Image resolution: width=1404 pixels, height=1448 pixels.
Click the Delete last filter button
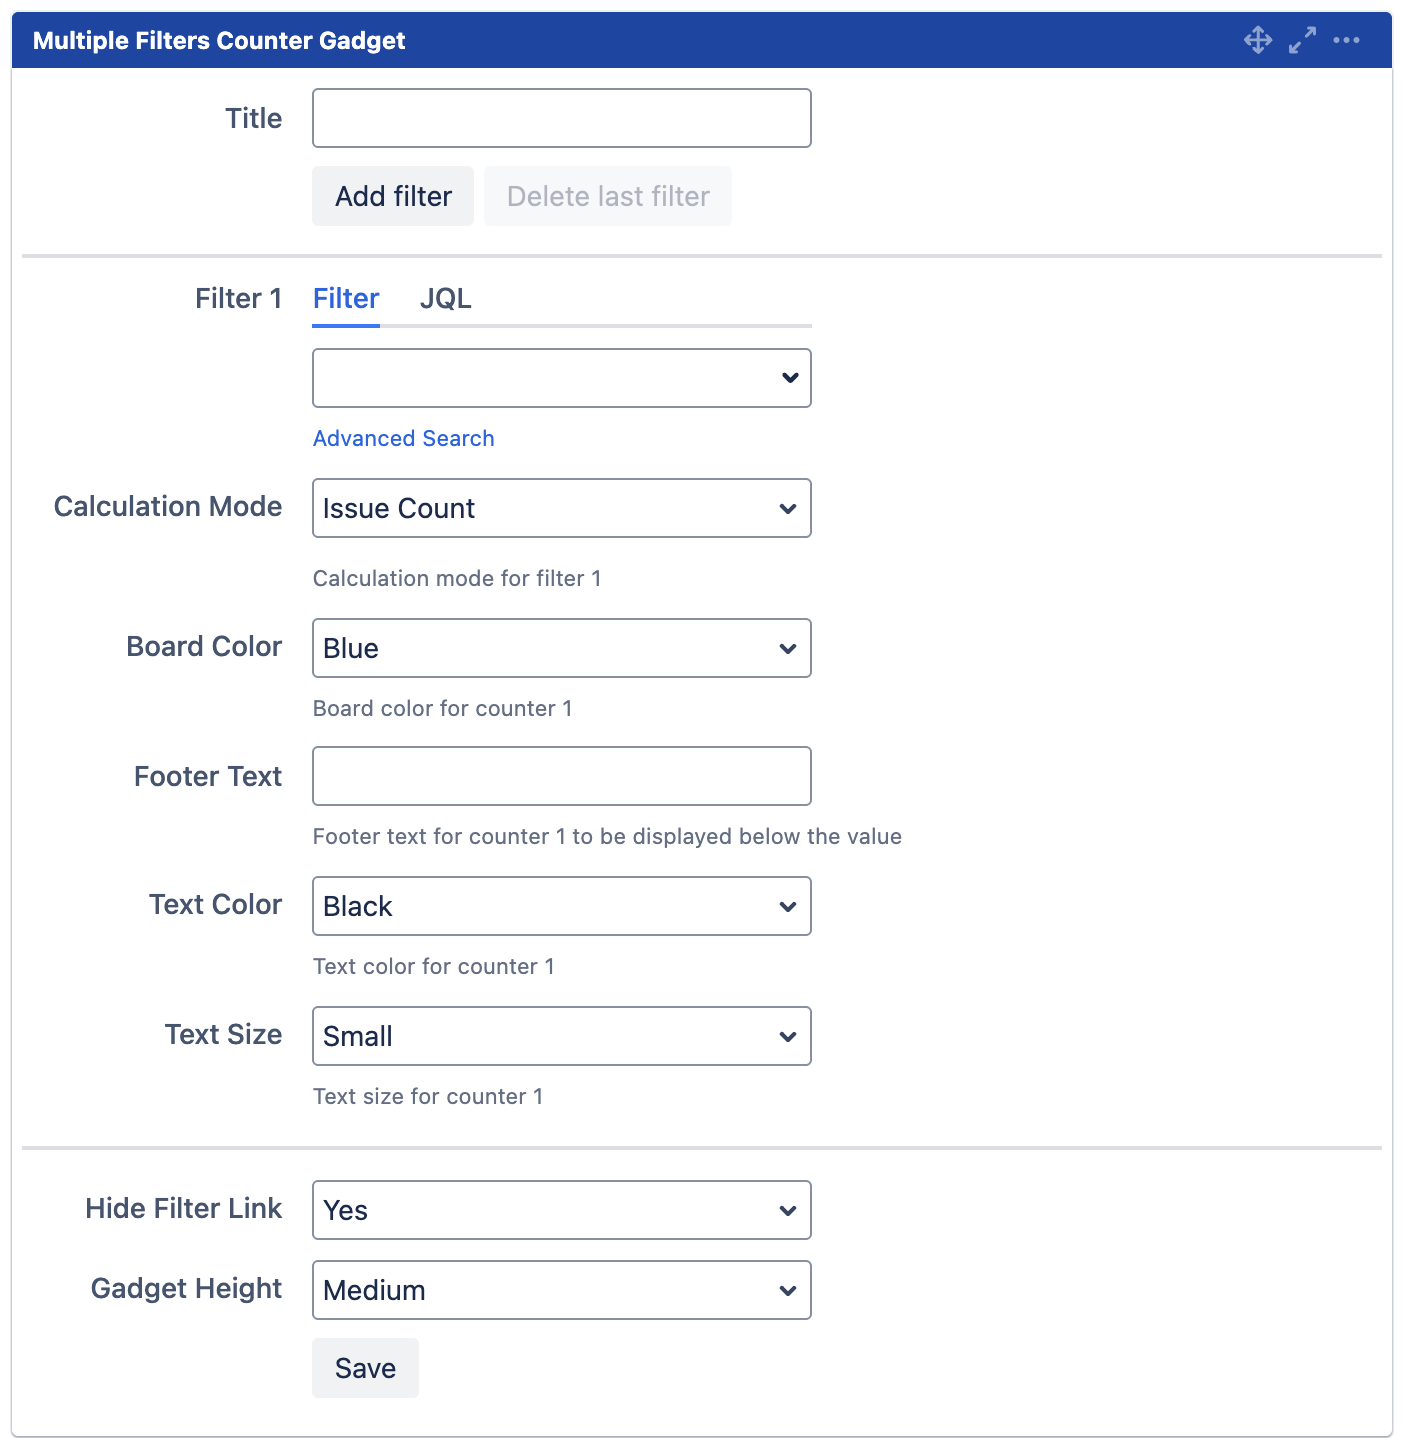coord(607,196)
